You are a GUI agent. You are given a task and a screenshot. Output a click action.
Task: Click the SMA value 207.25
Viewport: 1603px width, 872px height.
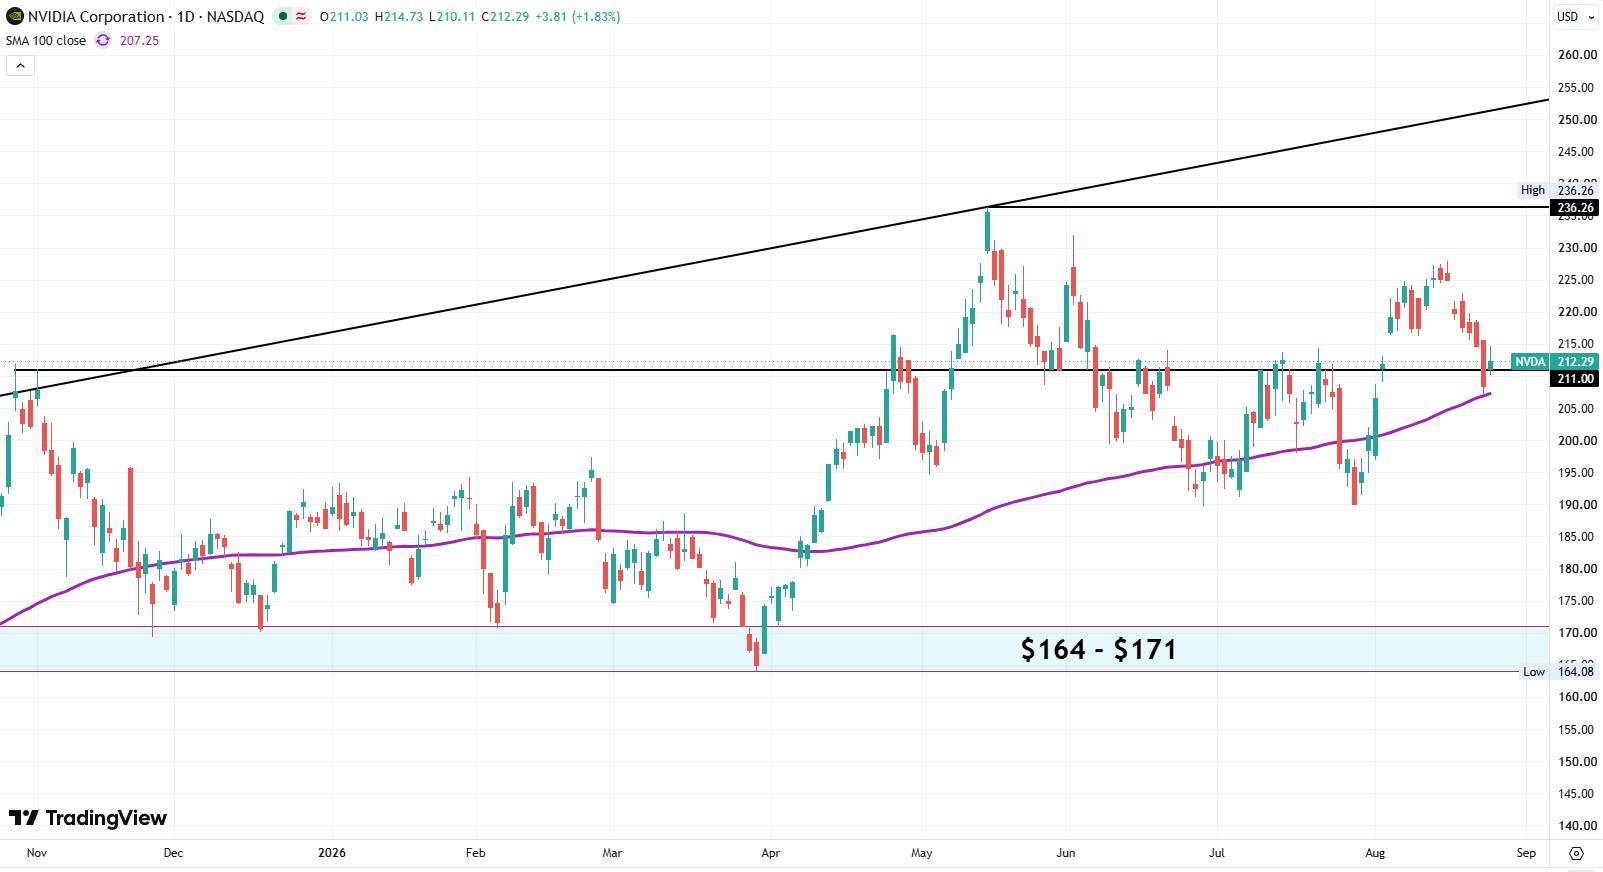[x=139, y=40]
